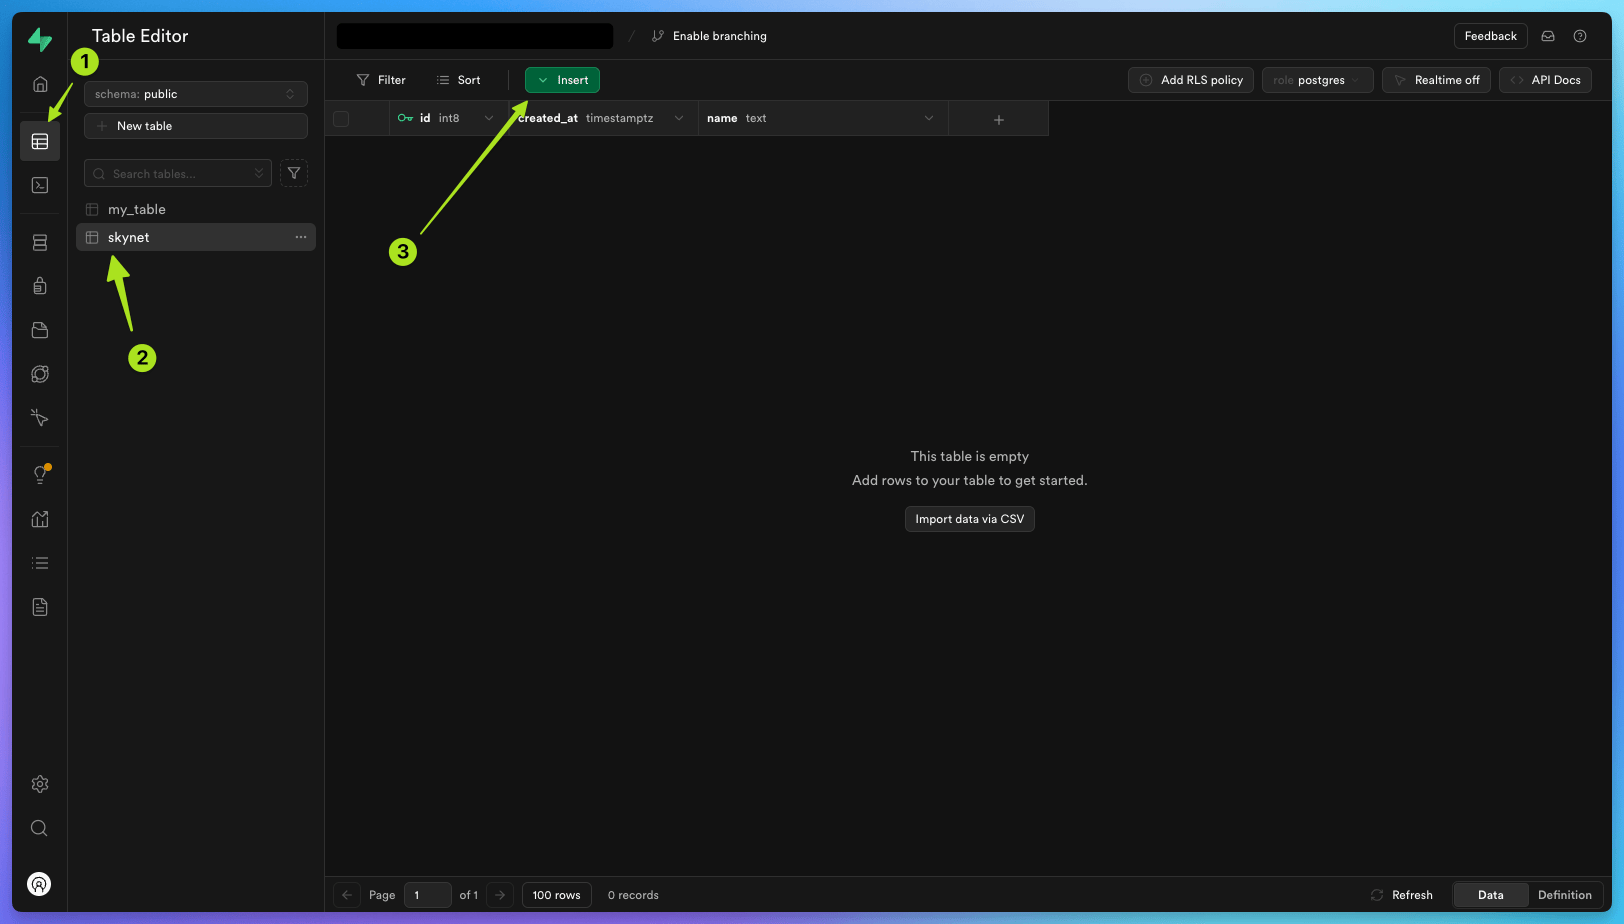
Task: Click the Sort toolbar button
Action: point(459,80)
